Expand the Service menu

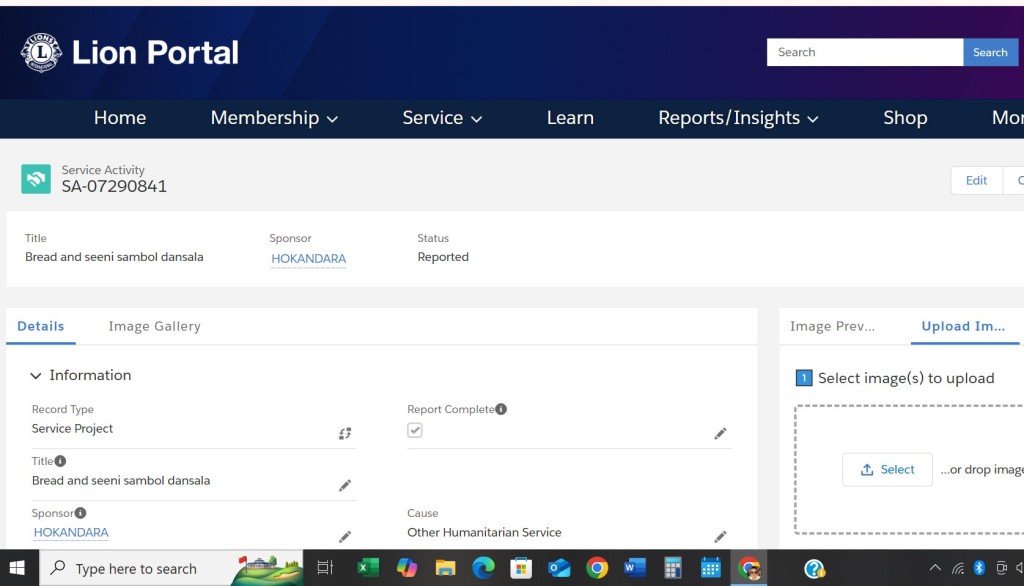tap(442, 118)
